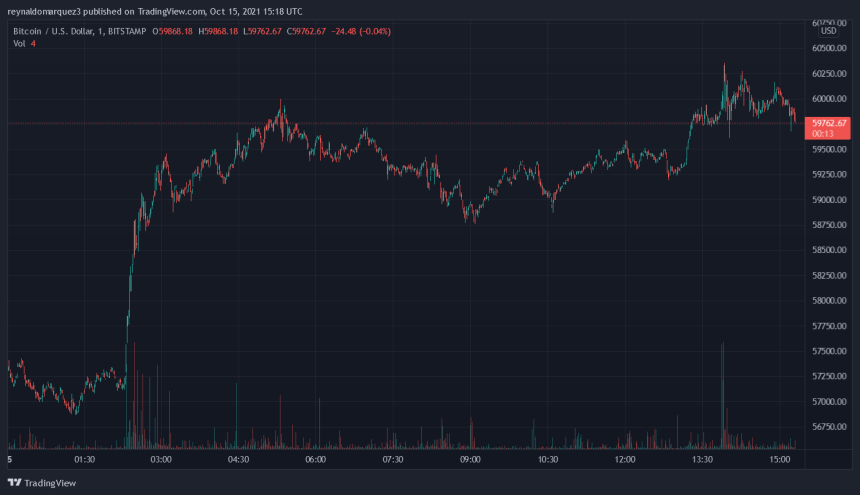The image size is (860, 495).
Task: Click the open value O59868.18
Action: 172,31
